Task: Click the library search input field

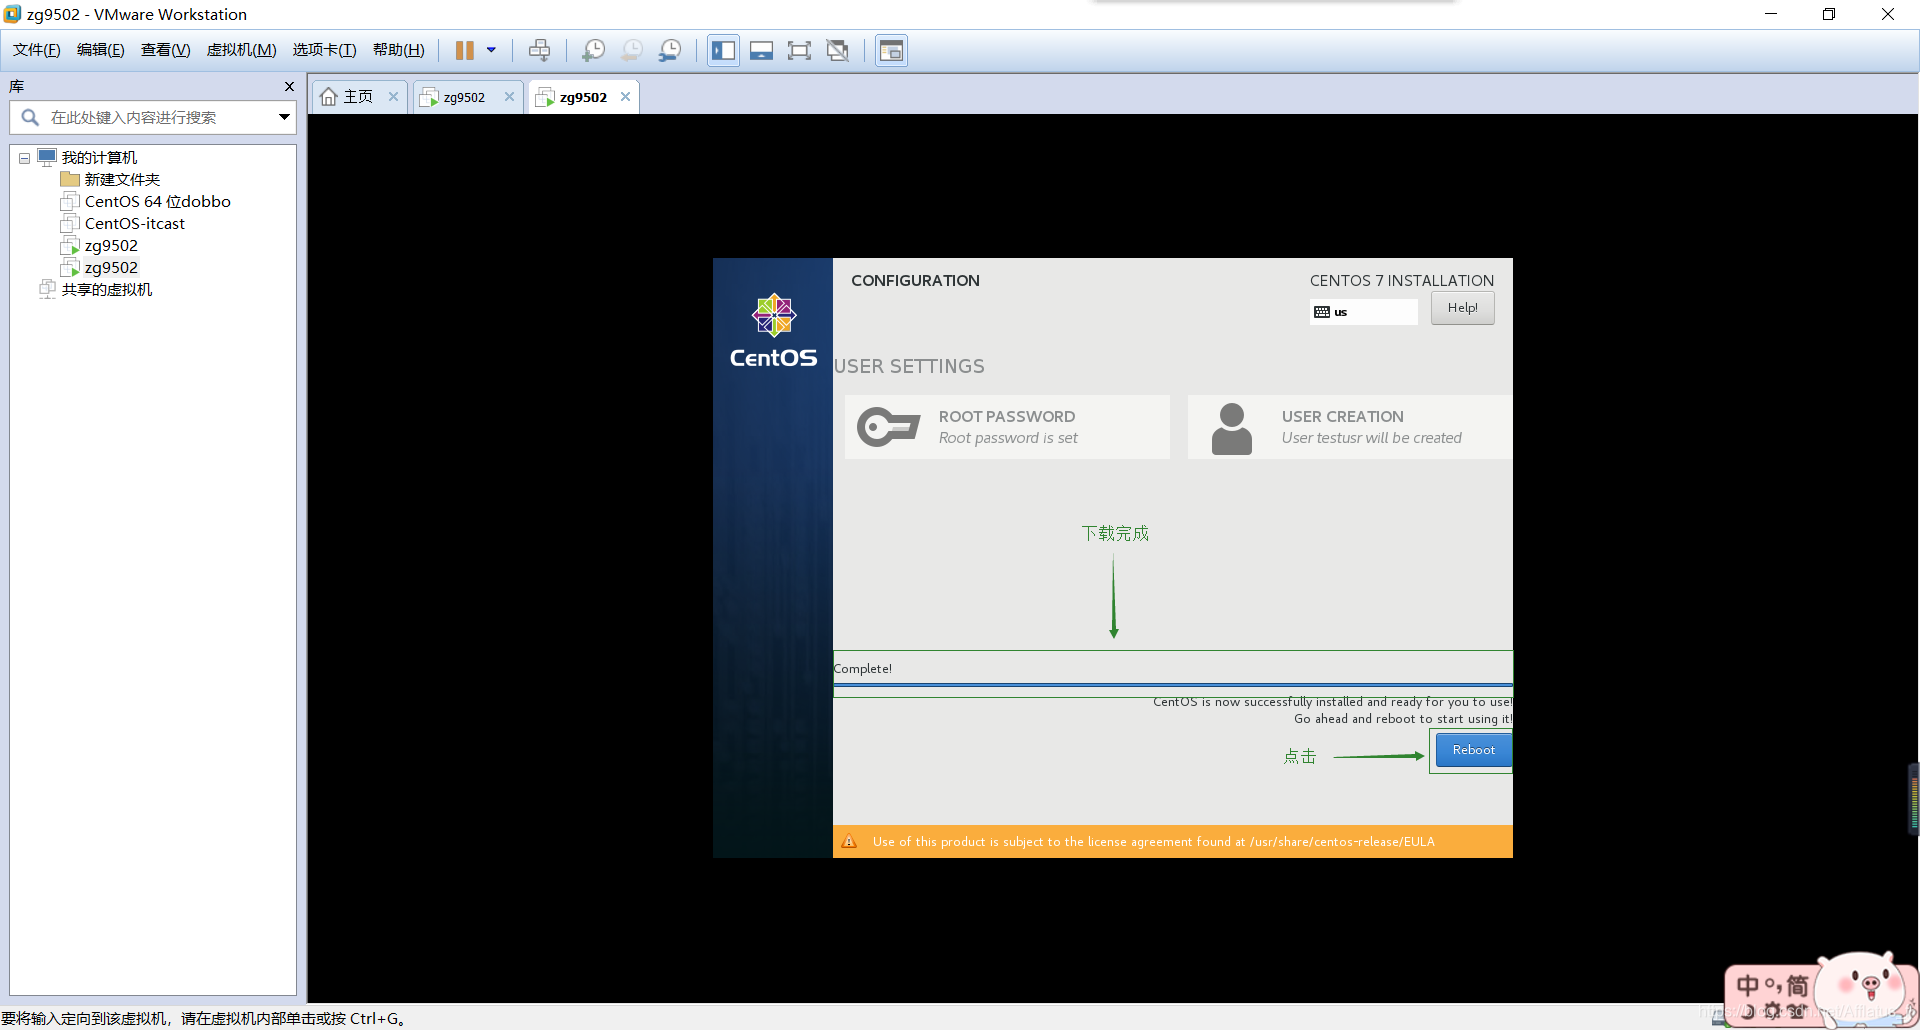Action: click(152, 118)
